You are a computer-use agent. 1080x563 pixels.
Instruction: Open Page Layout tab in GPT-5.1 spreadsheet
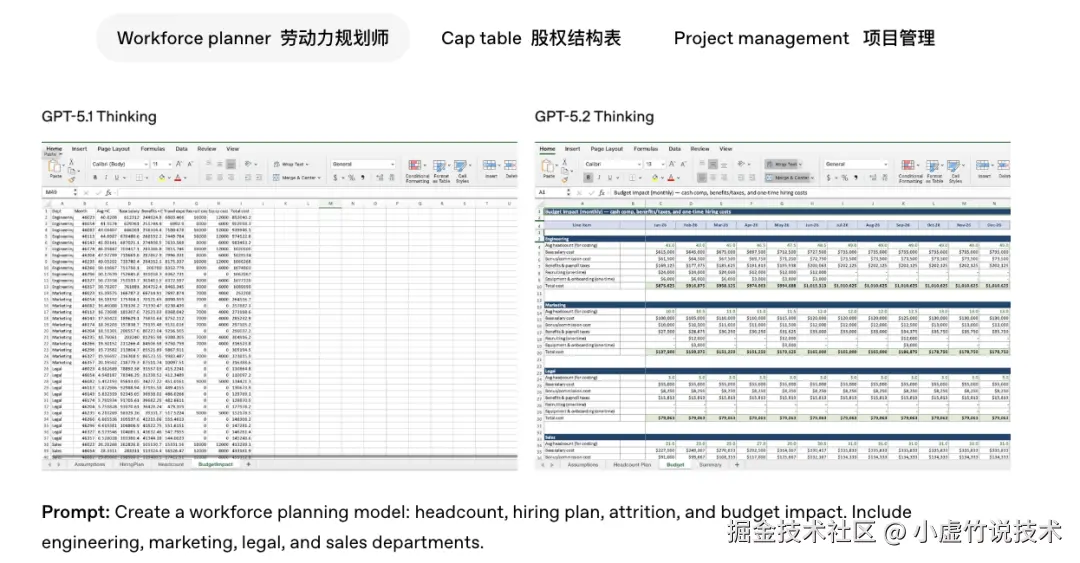[x=114, y=149]
